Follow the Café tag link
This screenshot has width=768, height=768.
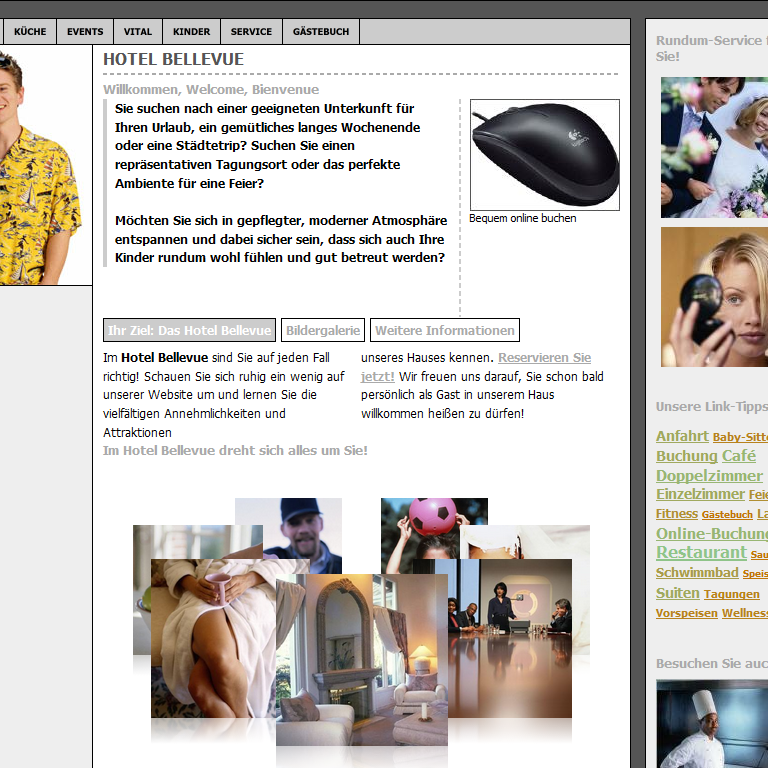point(739,456)
